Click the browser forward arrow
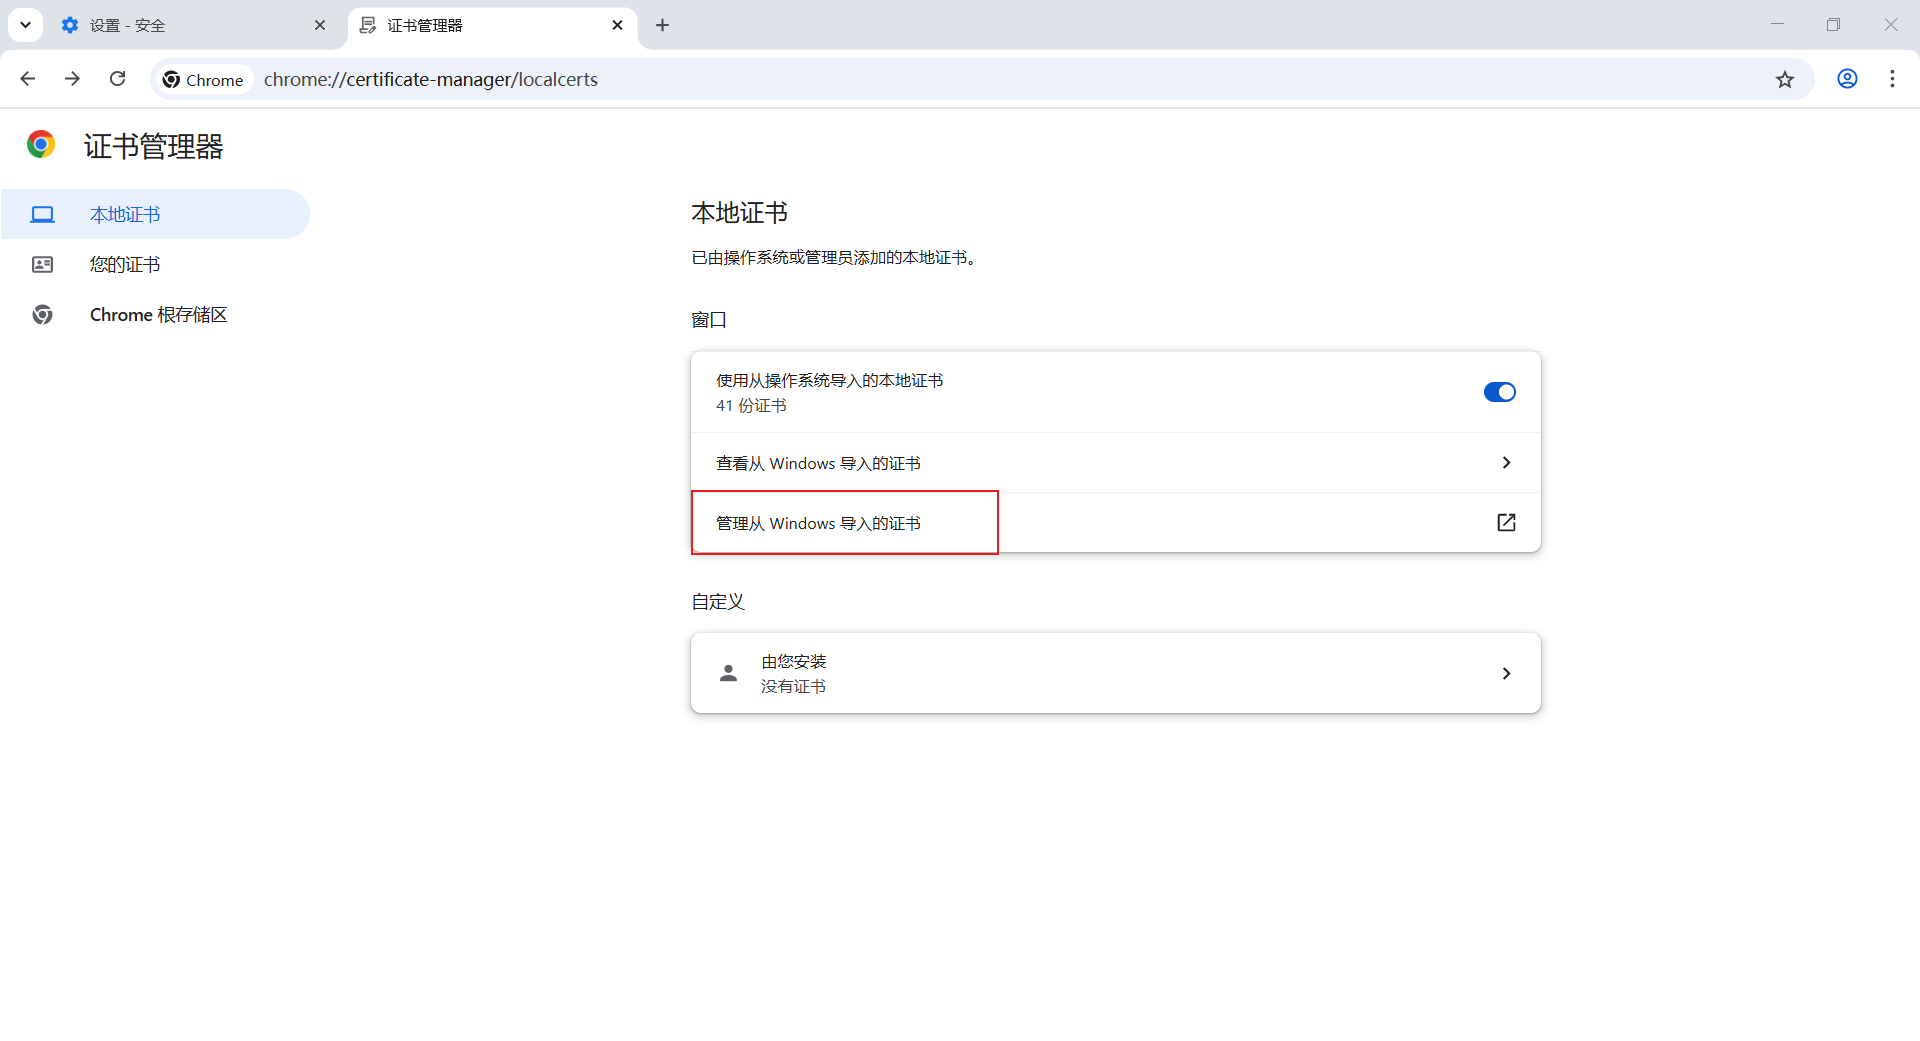The width and height of the screenshot is (1920, 1041). (x=72, y=79)
